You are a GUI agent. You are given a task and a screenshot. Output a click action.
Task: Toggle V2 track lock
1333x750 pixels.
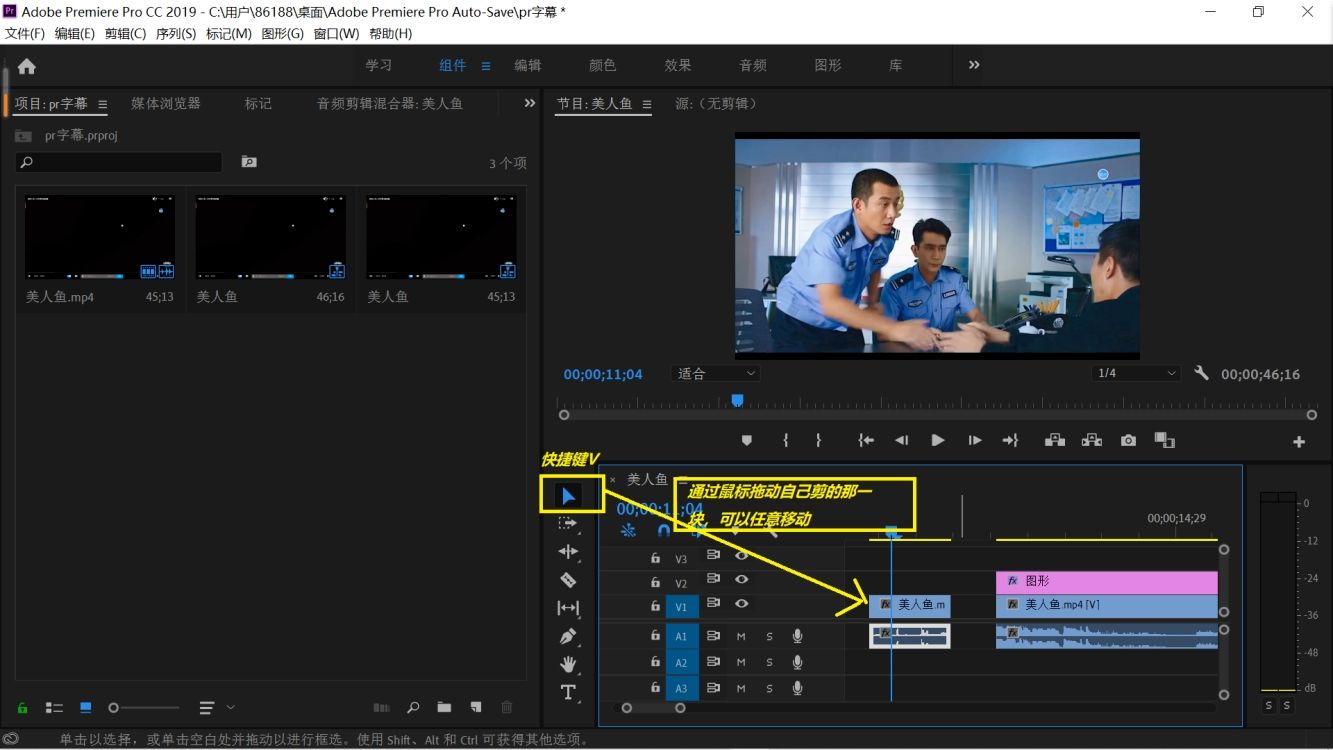pyautogui.click(x=655, y=582)
